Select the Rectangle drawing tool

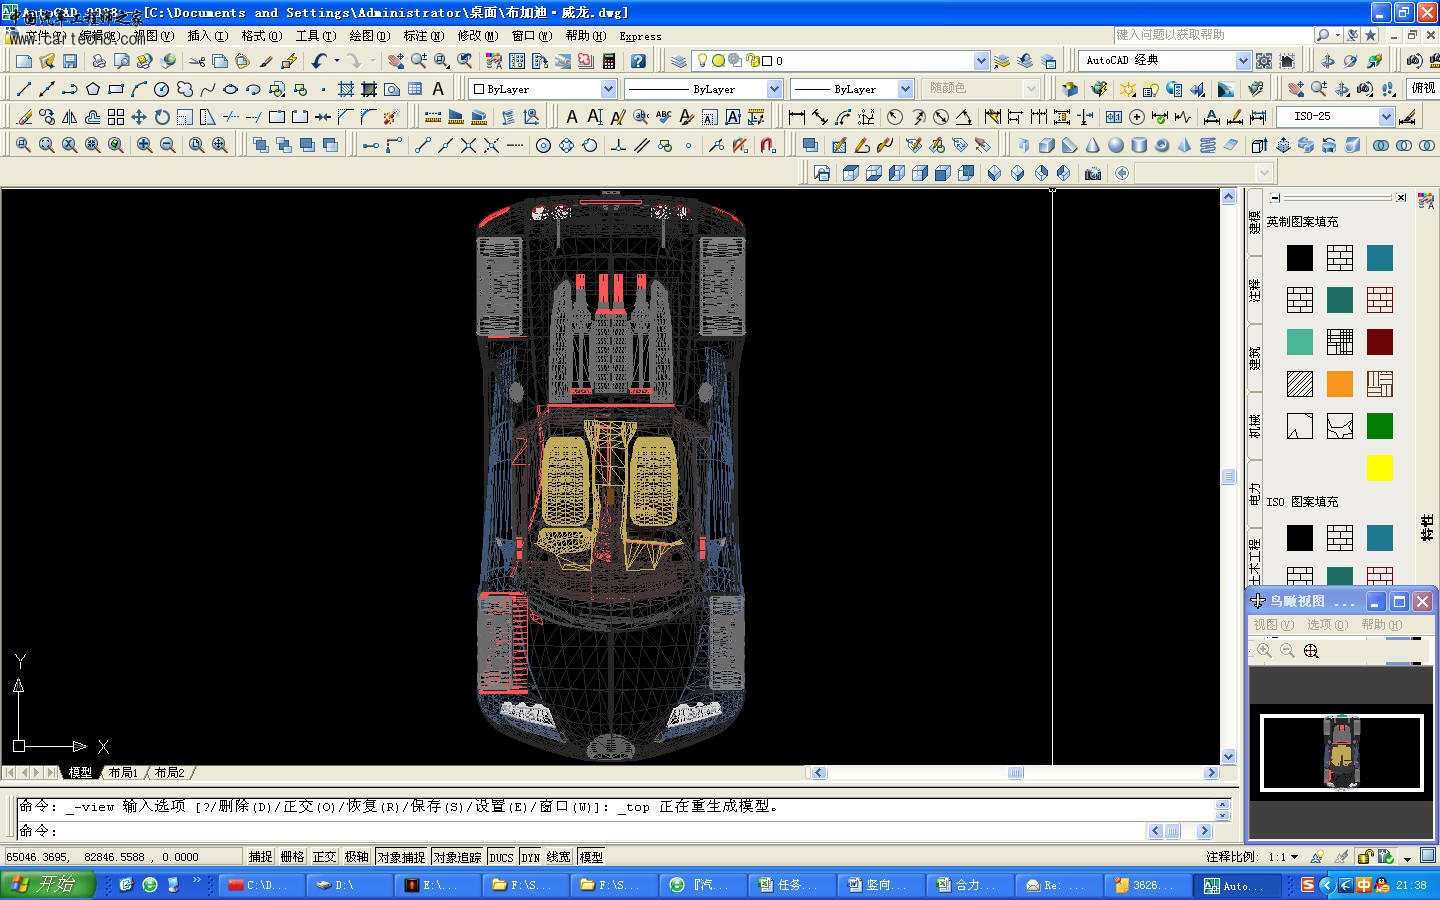tap(116, 89)
